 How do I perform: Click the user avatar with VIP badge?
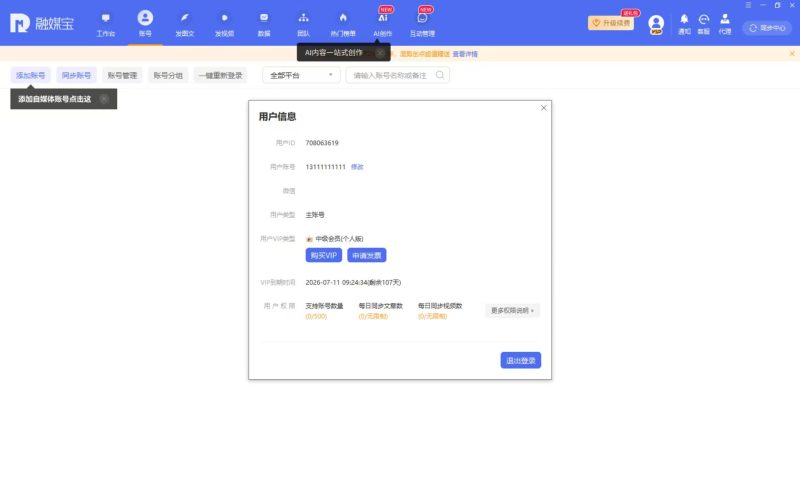tap(656, 24)
